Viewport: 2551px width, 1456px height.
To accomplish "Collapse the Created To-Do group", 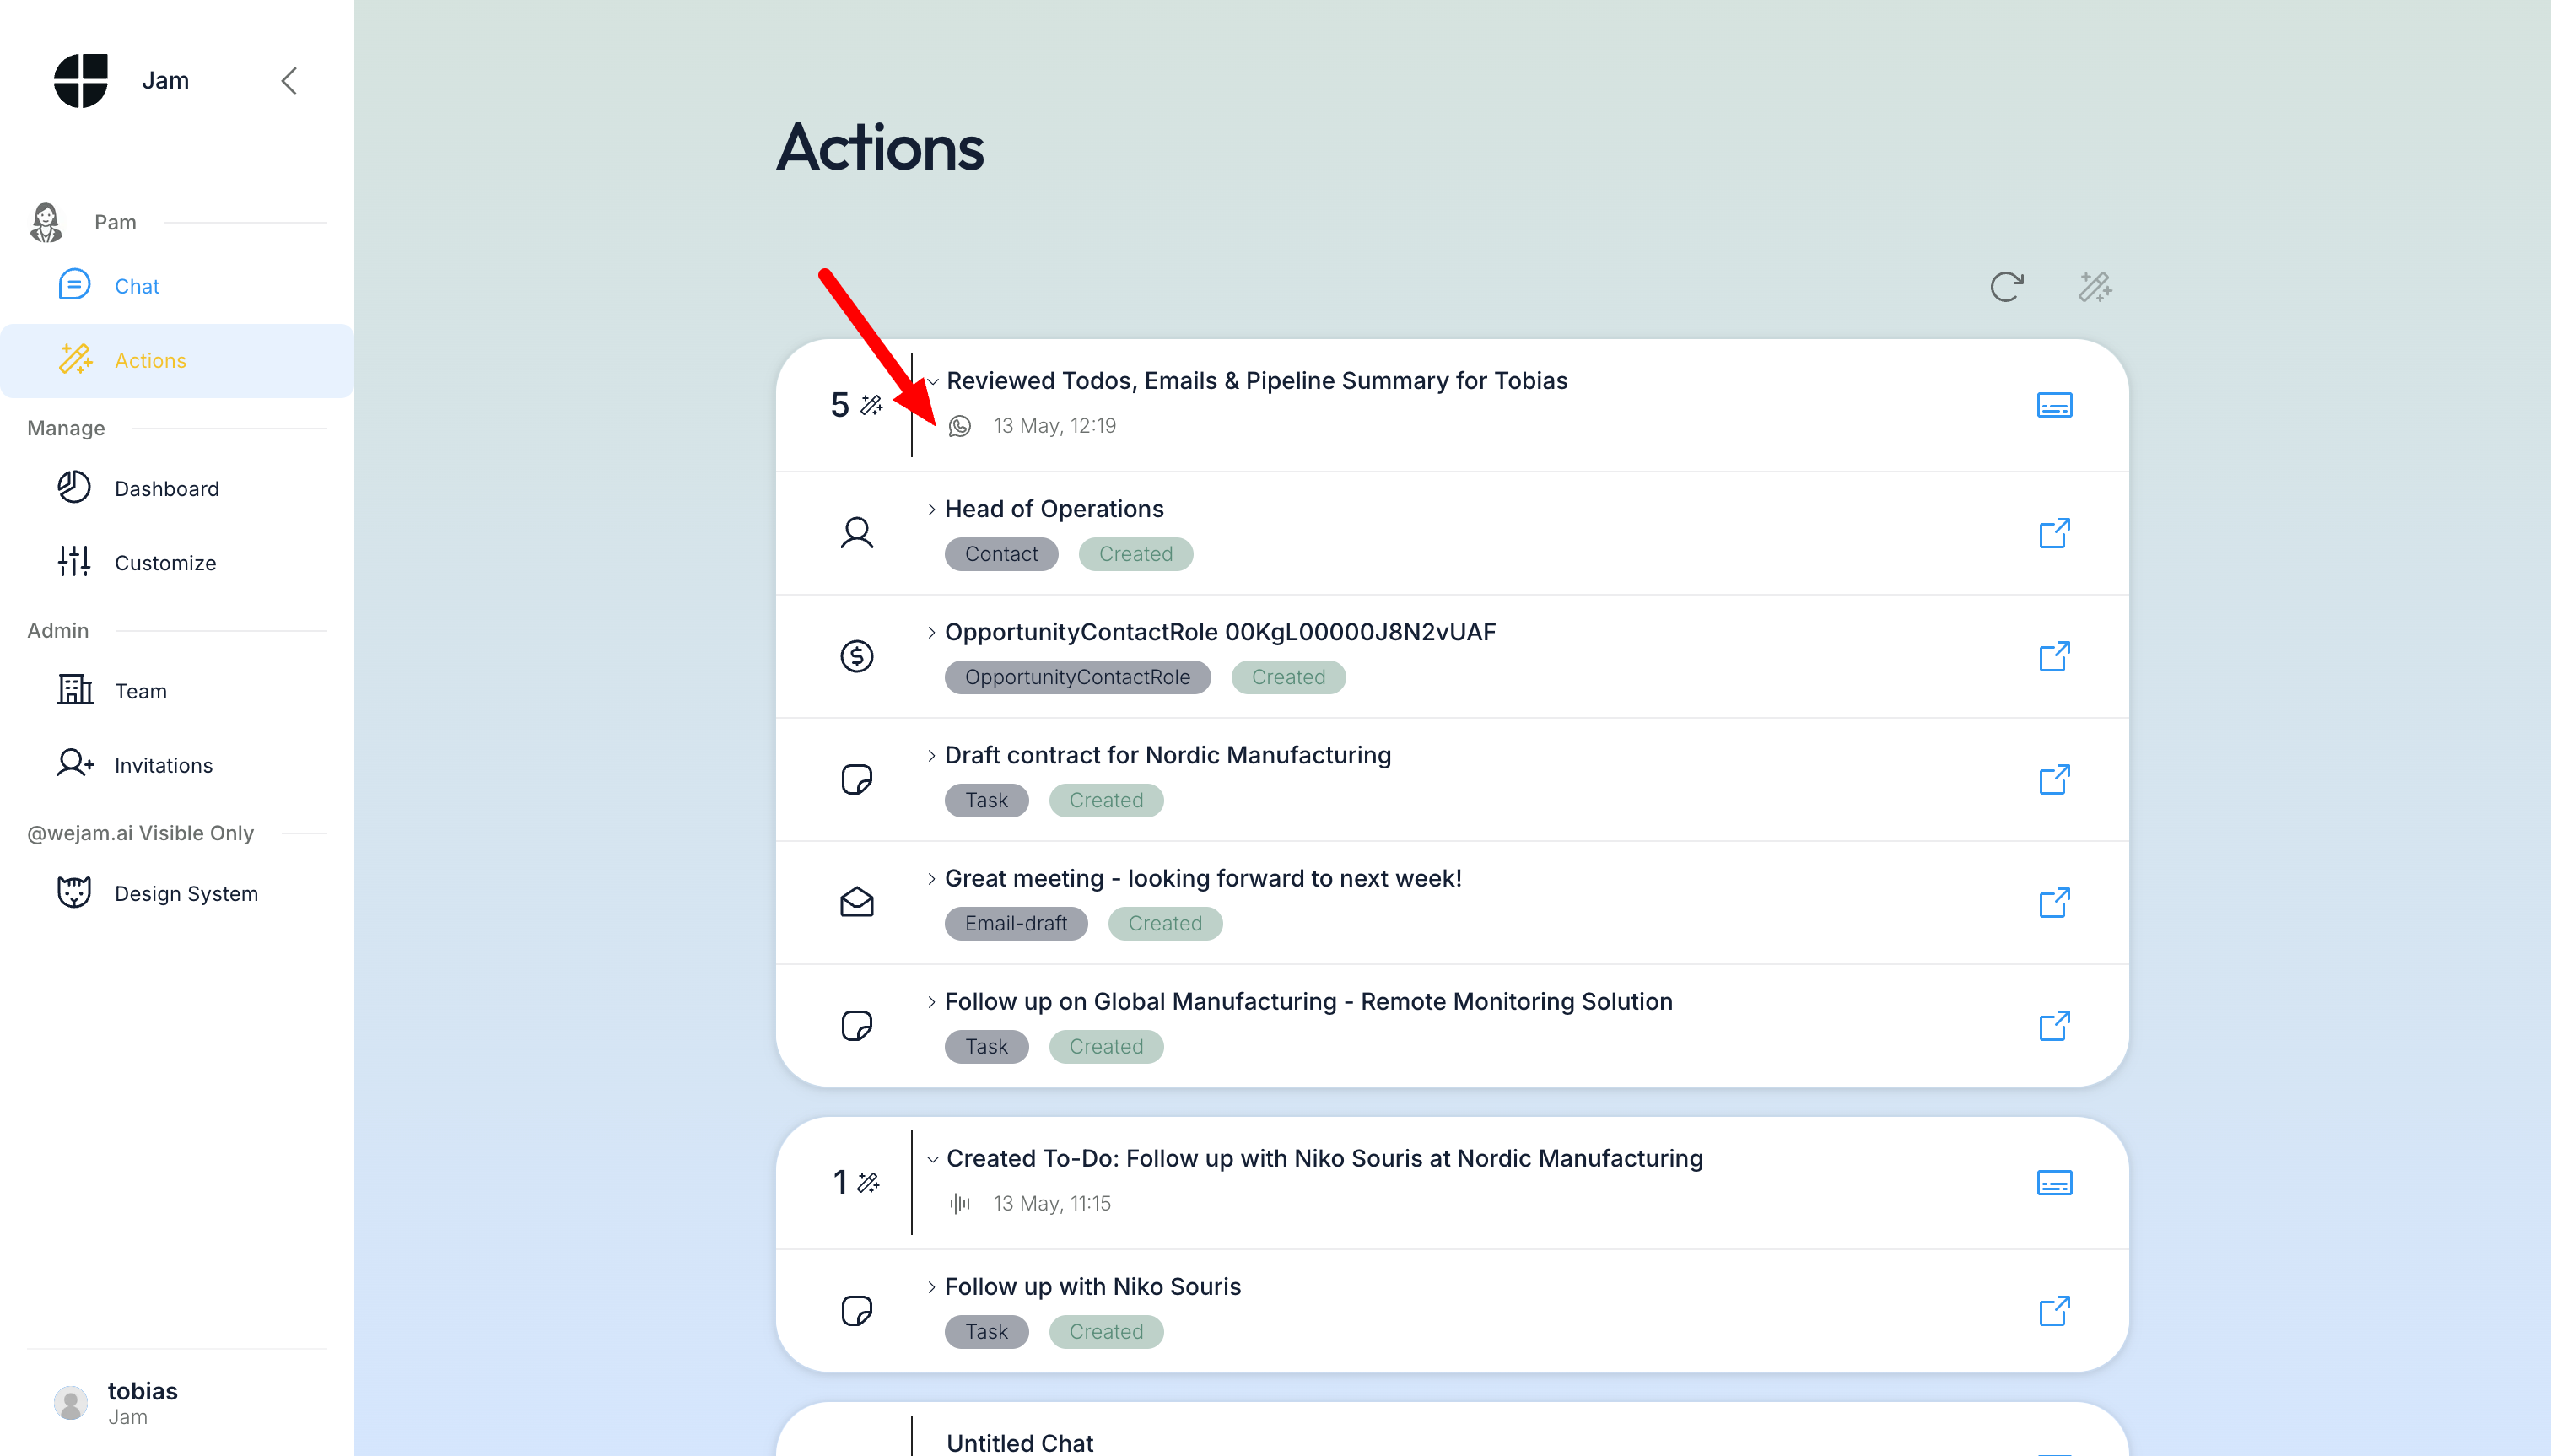I will point(932,1159).
